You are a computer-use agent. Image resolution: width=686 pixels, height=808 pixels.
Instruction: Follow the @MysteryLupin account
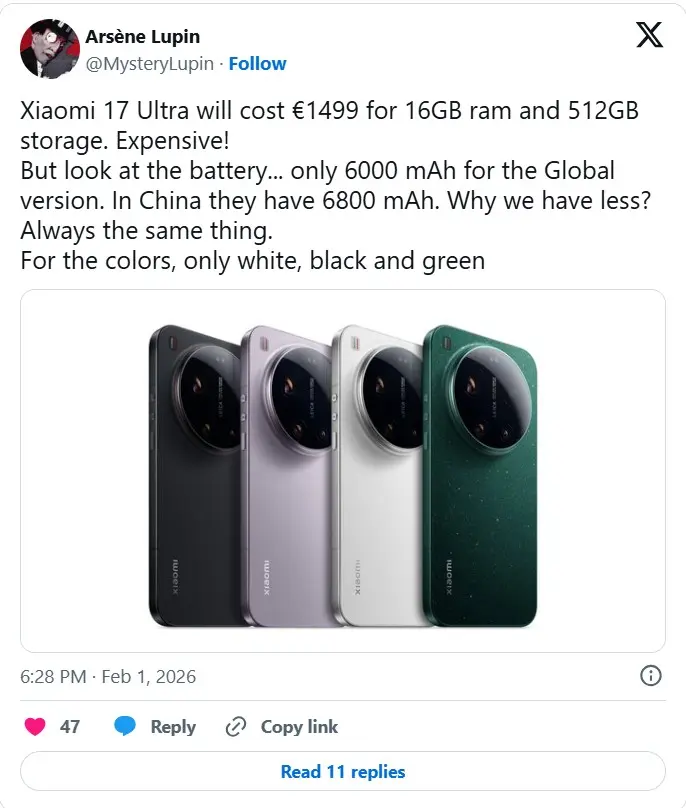[x=257, y=64]
